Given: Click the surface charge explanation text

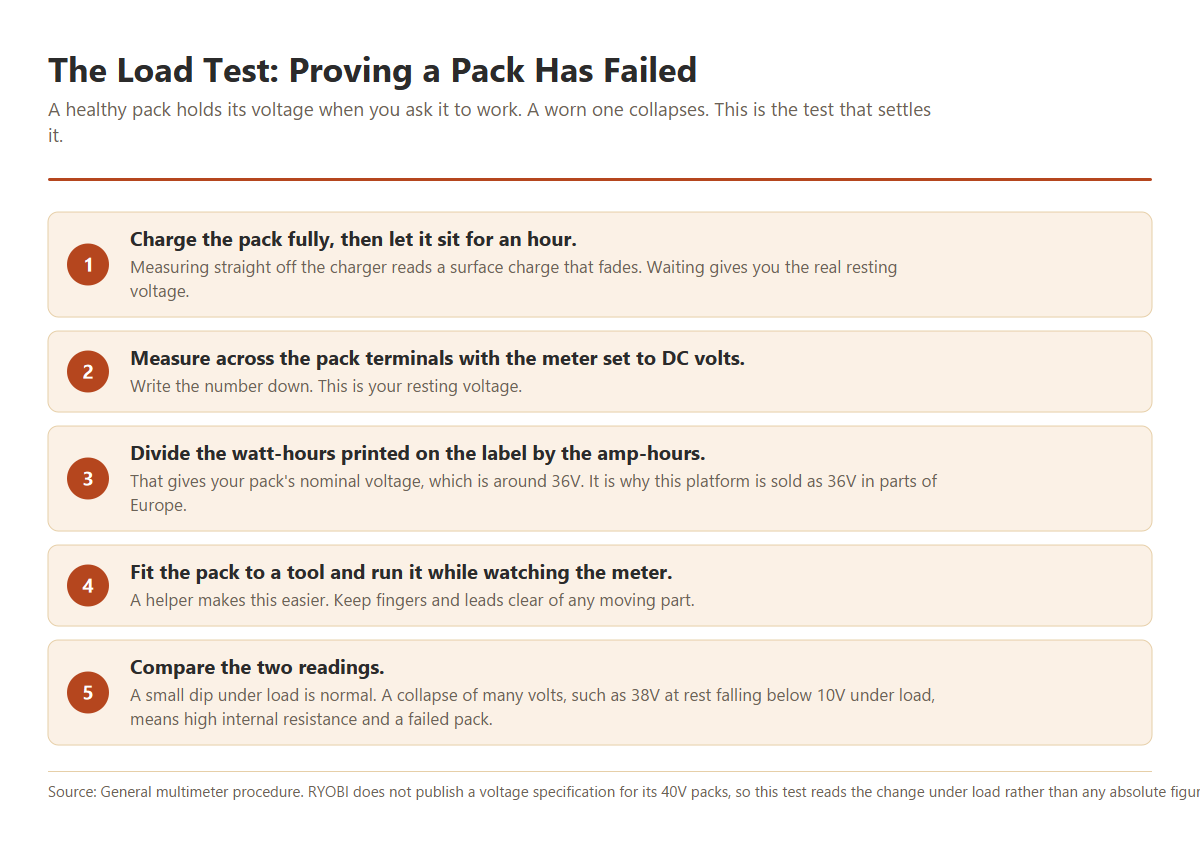Looking at the screenshot, I should [513, 280].
